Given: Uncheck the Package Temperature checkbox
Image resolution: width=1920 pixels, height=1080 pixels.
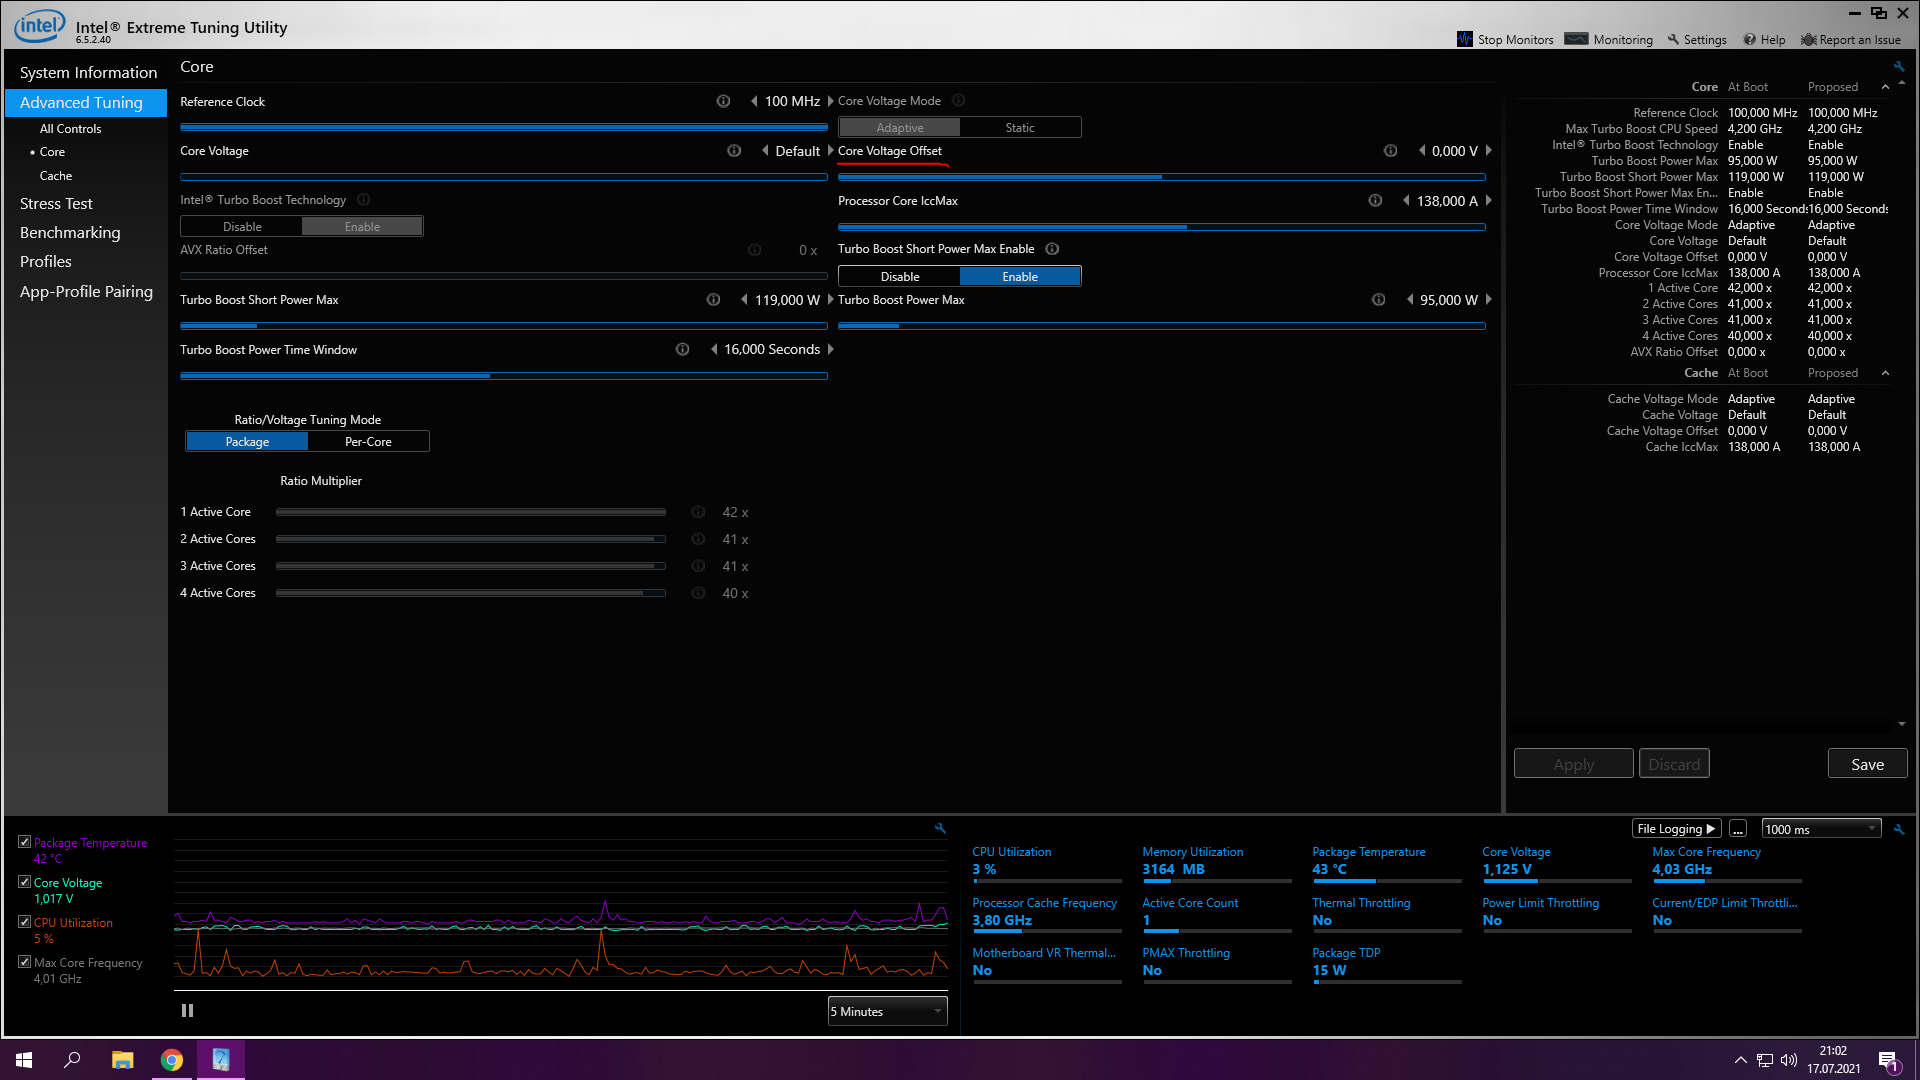Looking at the screenshot, I should (x=24, y=842).
